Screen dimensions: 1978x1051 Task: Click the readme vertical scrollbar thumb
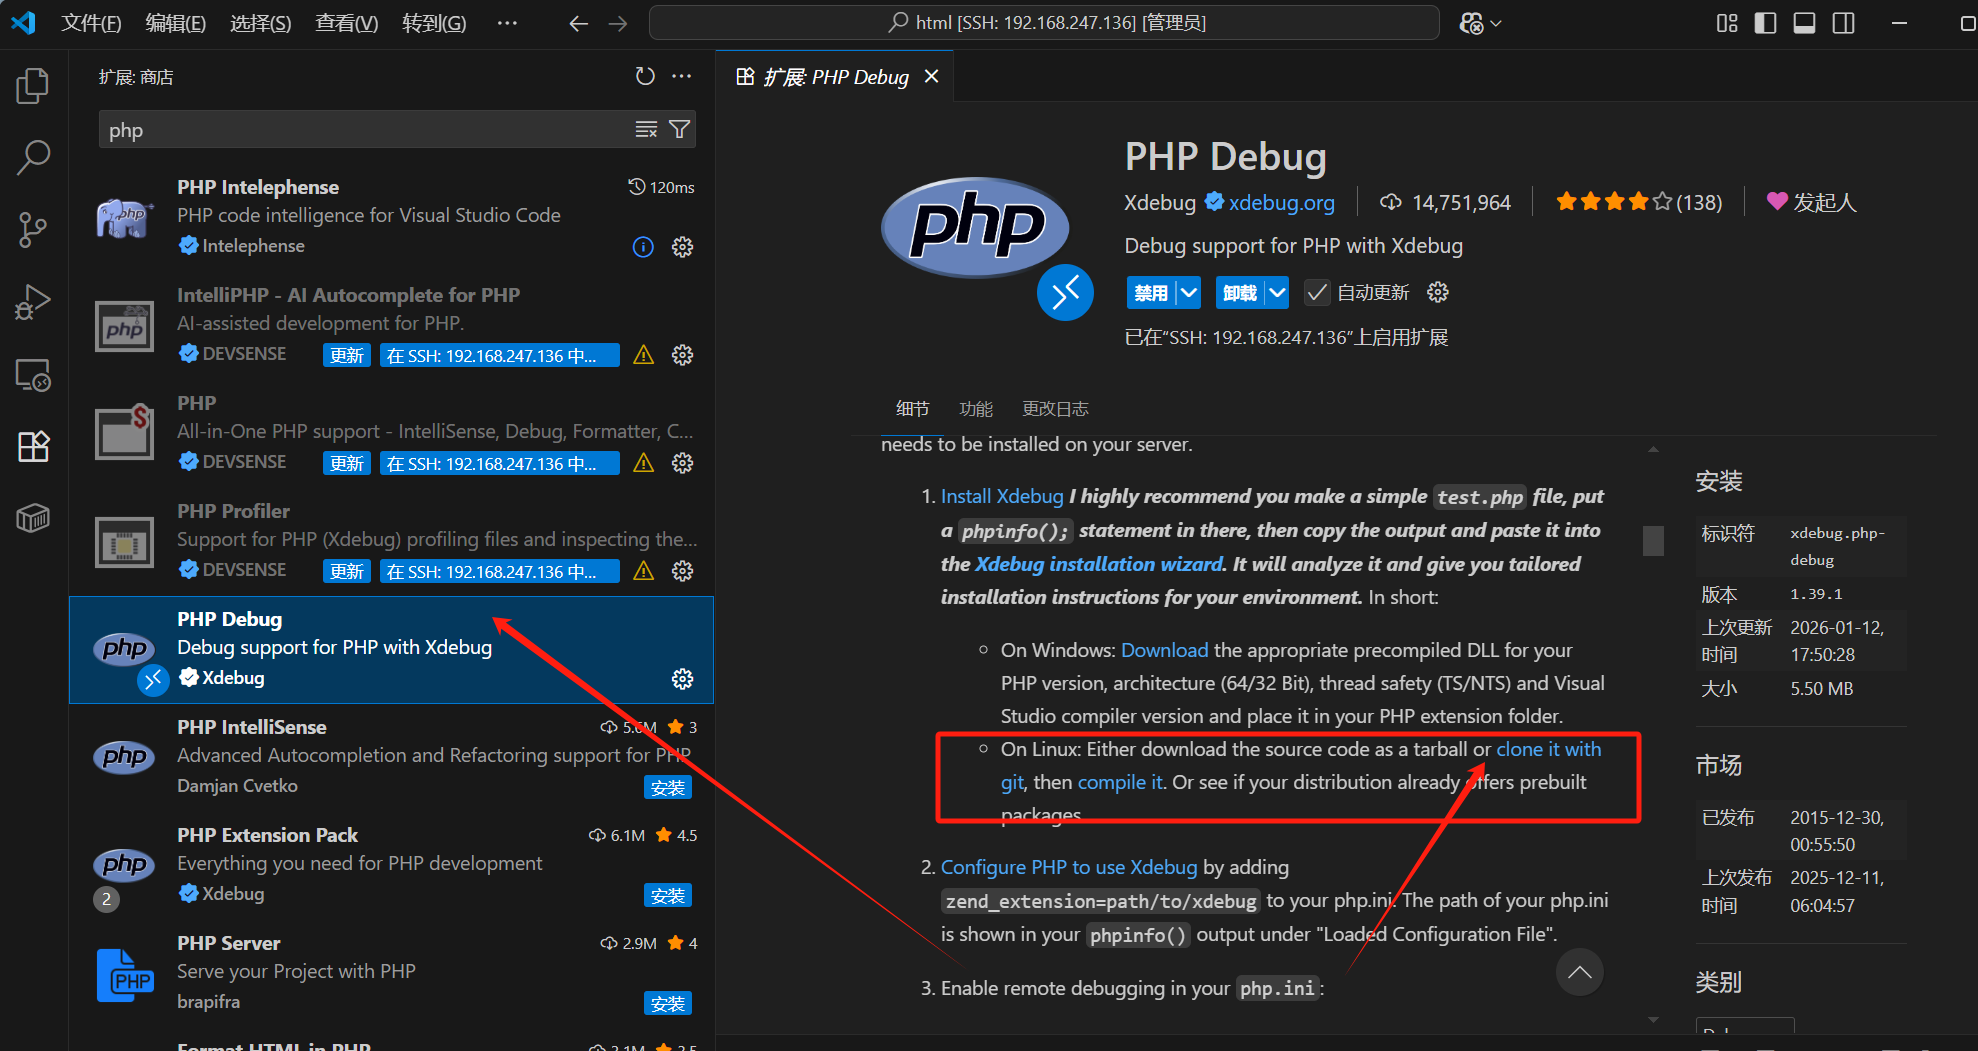coord(1653,540)
